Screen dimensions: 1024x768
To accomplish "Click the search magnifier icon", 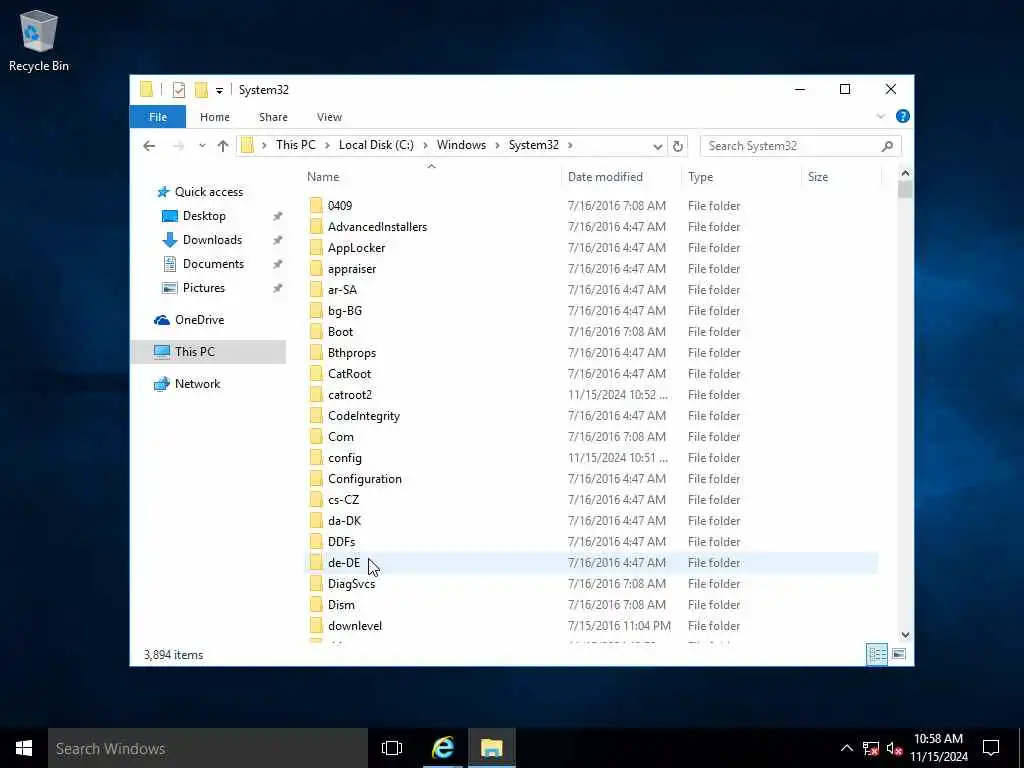I will pyautogui.click(x=887, y=146).
